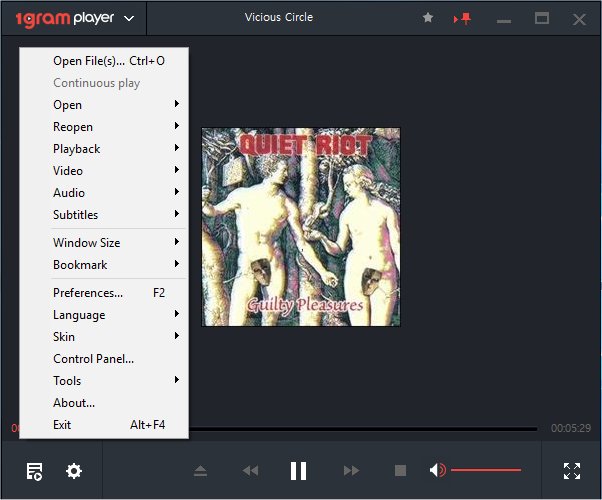Image resolution: width=602 pixels, height=500 pixels.
Task: Choose Exit Alt+F4 menu item
Action: (x=104, y=425)
